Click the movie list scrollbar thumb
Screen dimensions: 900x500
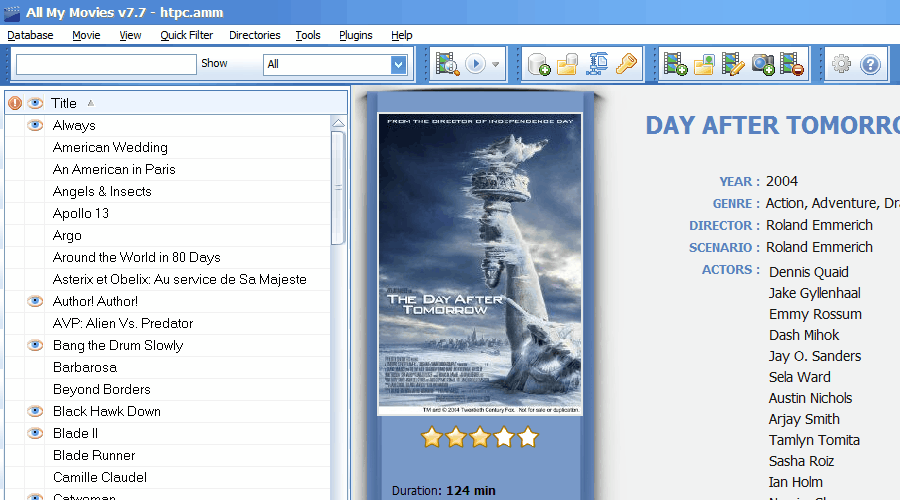click(339, 188)
